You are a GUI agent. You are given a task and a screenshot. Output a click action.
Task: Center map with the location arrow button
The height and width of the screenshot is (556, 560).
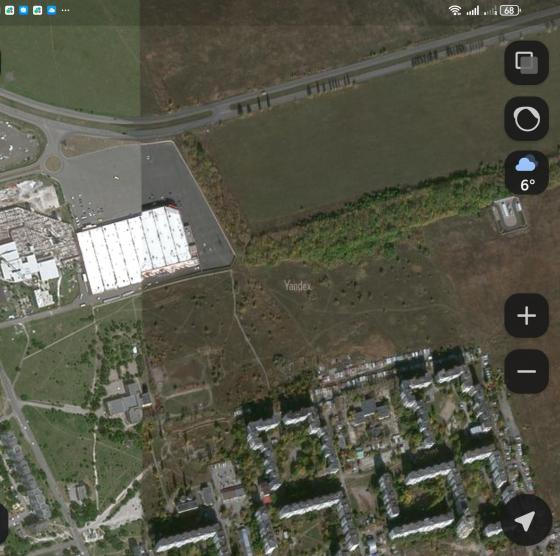click(526, 520)
